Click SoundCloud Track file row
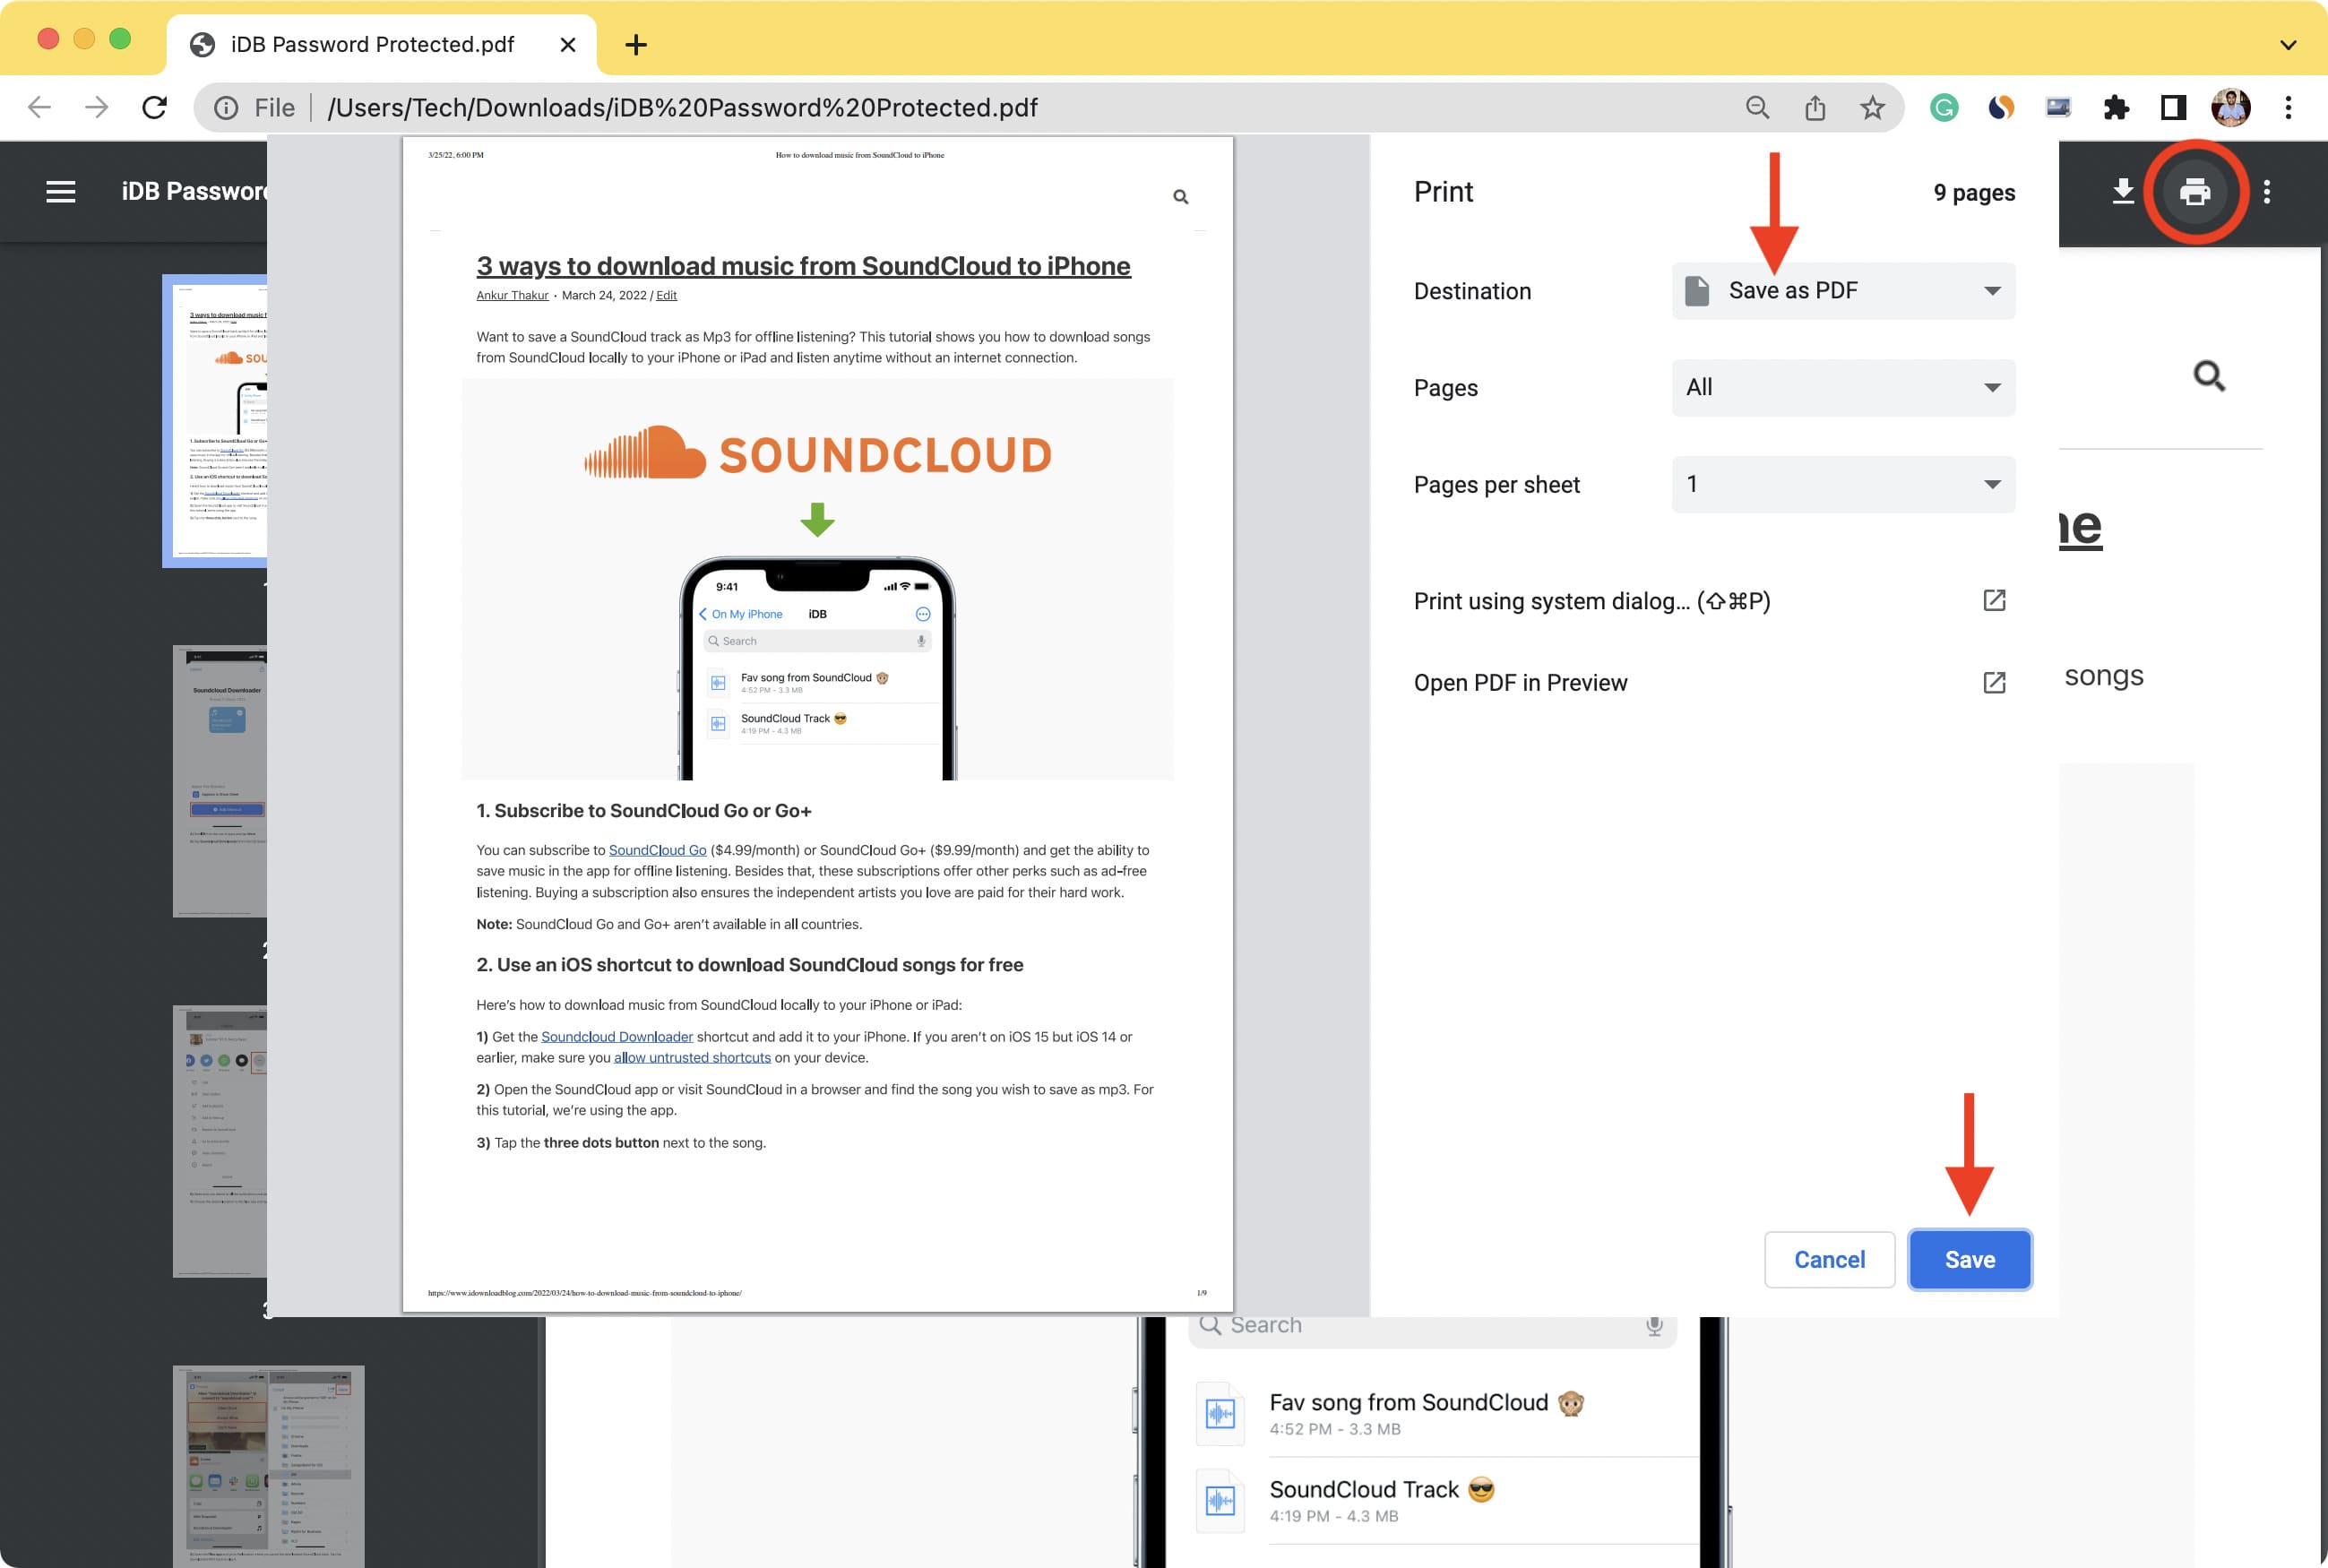This screenshot has width=2328, height=1568. 1447,1501
